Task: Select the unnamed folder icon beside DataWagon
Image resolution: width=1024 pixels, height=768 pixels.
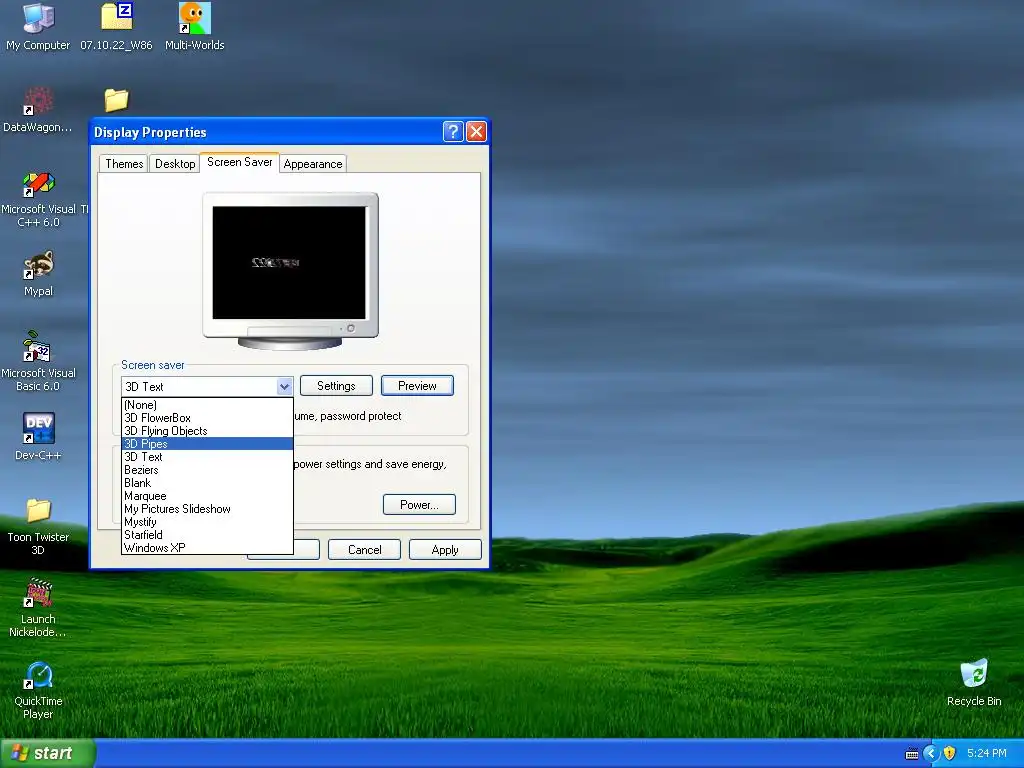Action: 116,100
